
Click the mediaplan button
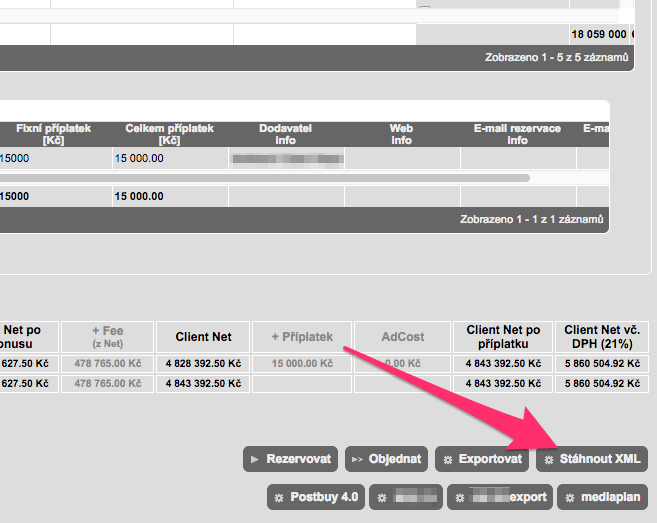point(601,496)
